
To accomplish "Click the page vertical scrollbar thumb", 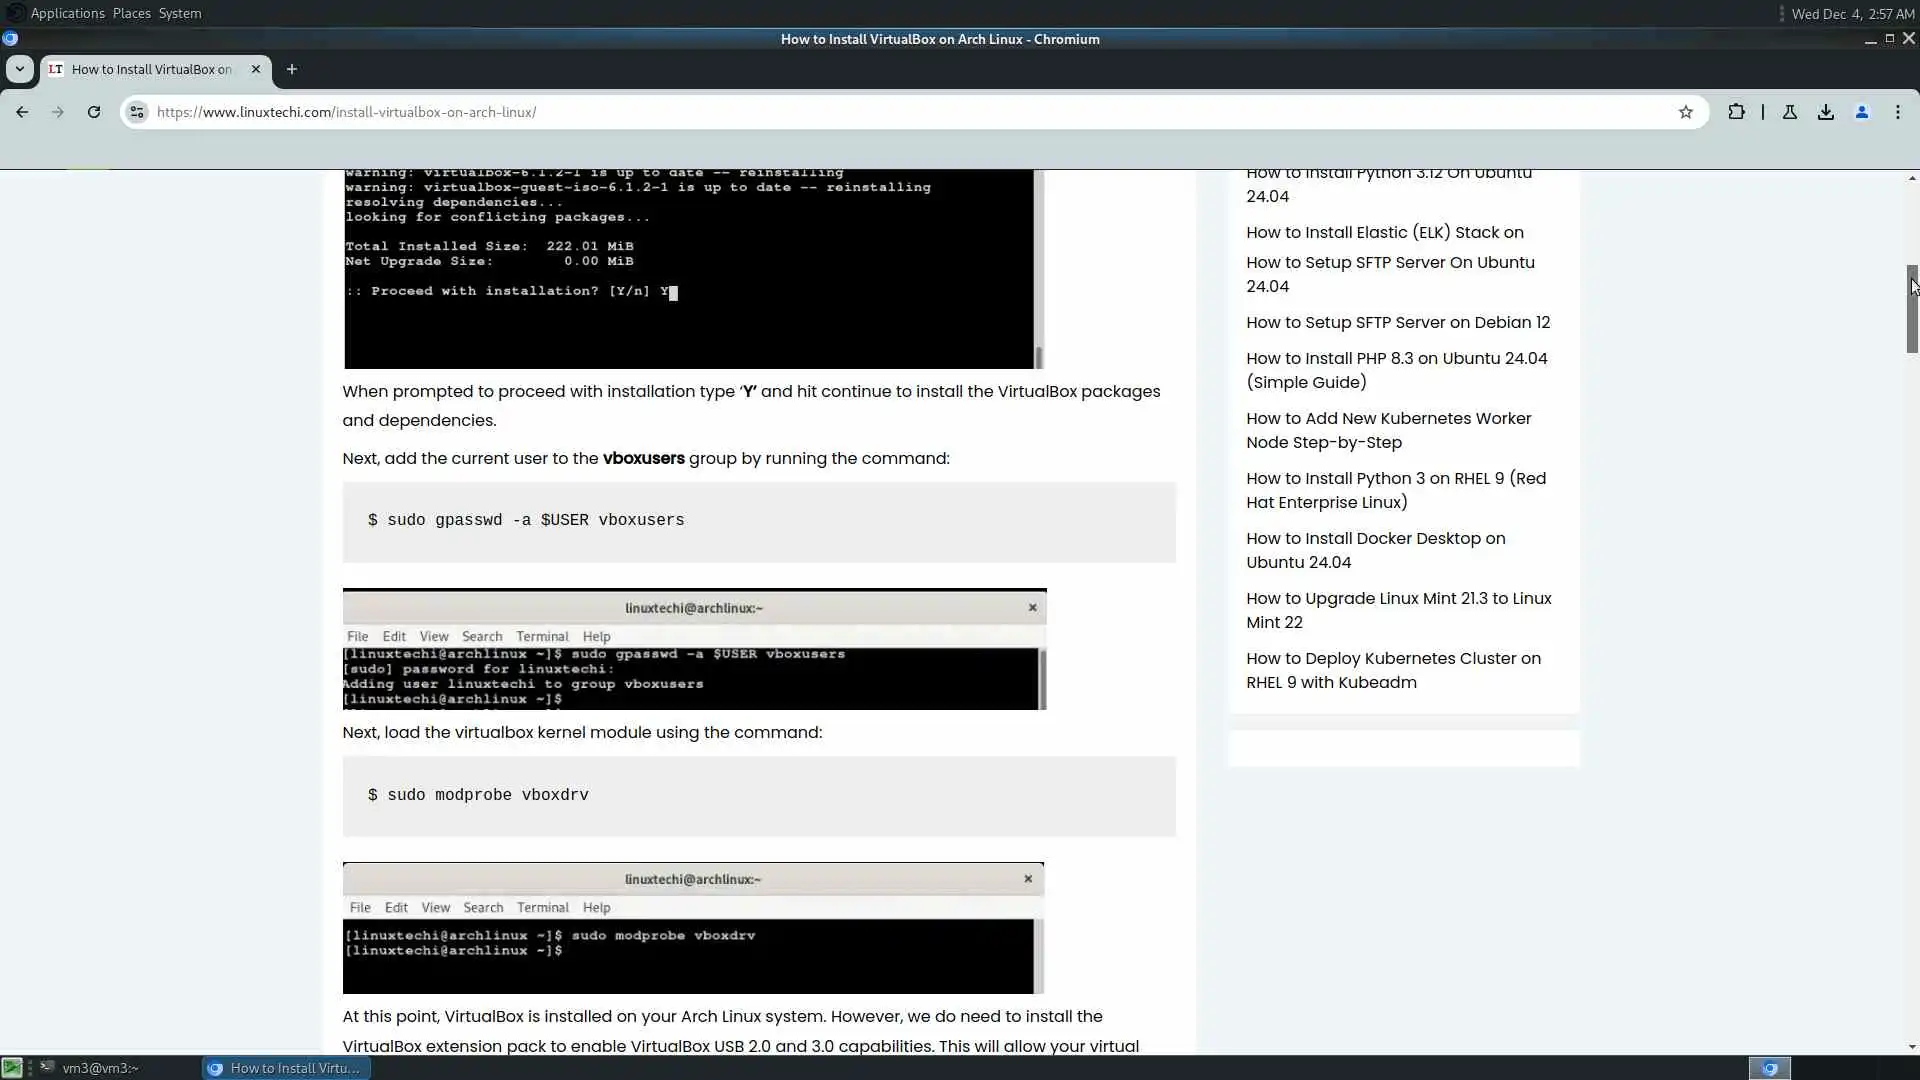I will 1911,308.
